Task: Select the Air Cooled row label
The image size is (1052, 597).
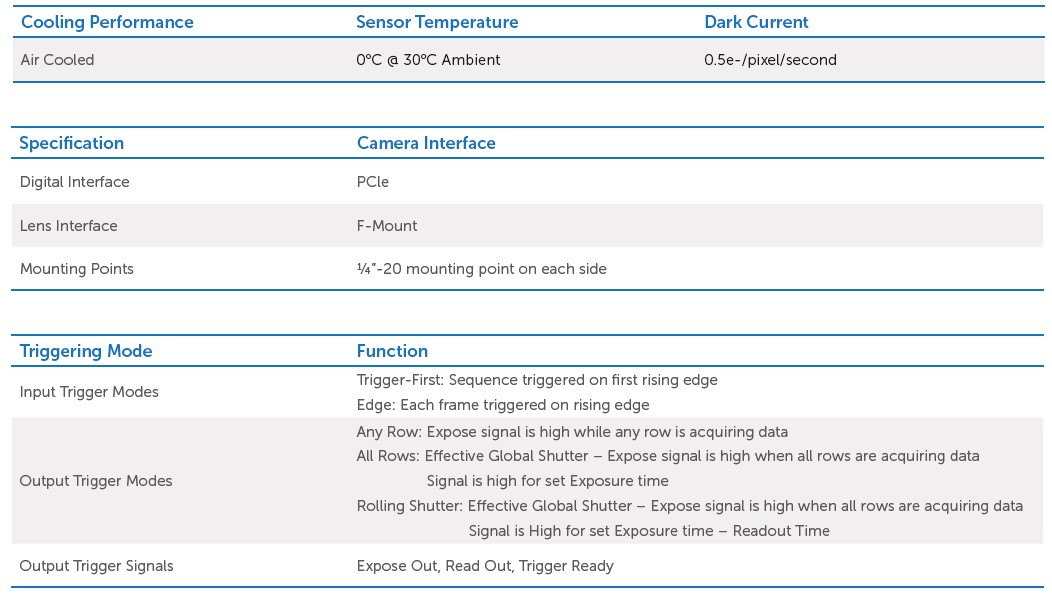Action: click(57, 60)
